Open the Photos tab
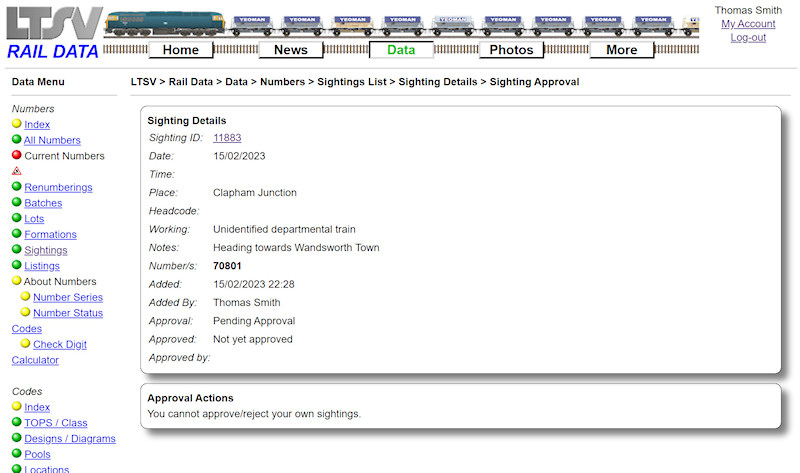 pyautogui.click(x=511, y=49)
